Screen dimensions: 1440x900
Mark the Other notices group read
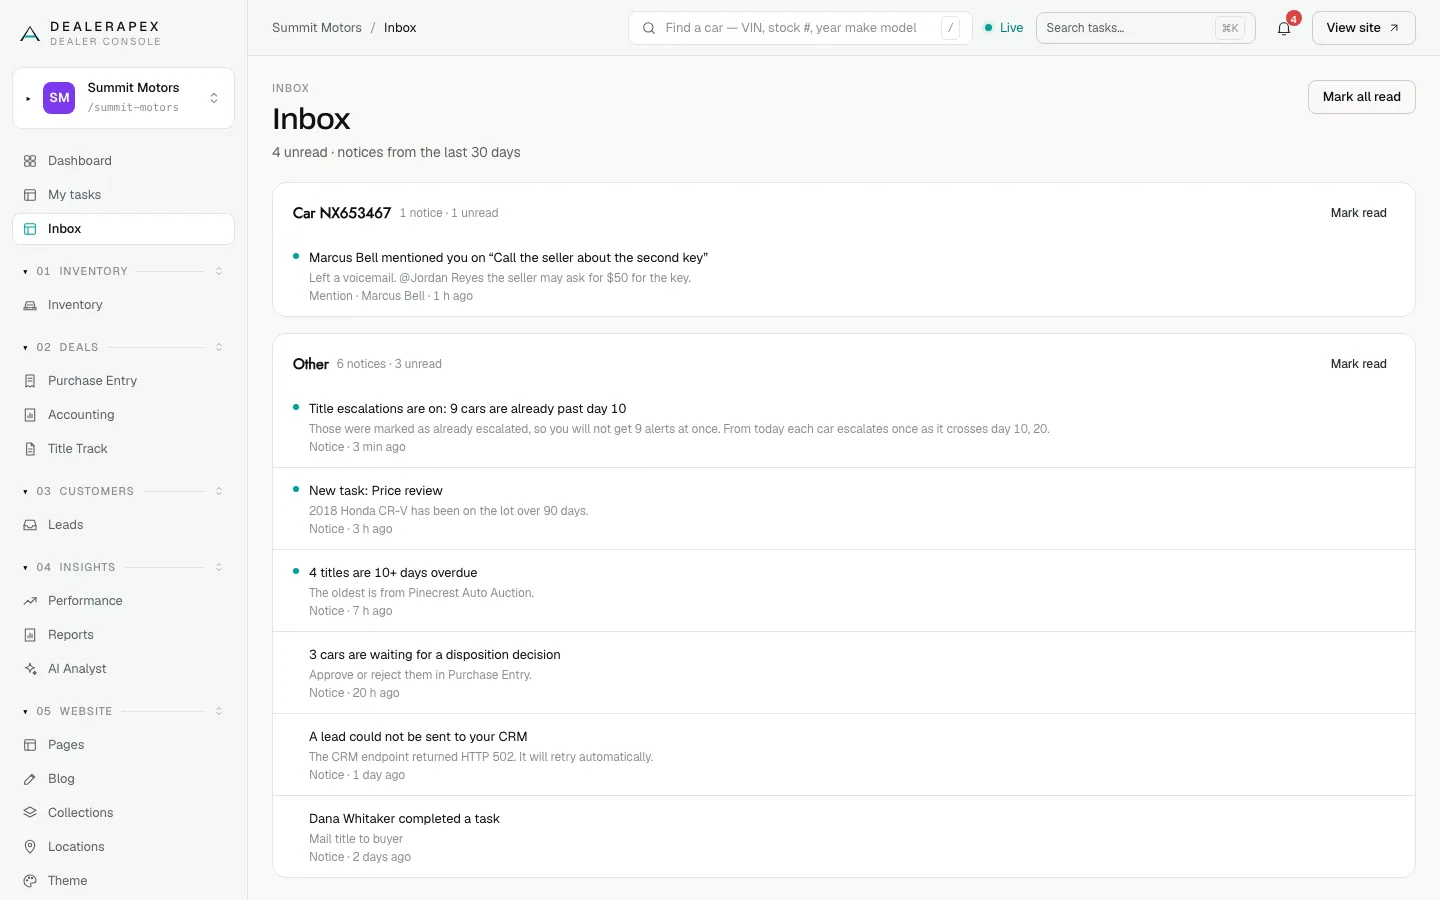point(1358,364)
